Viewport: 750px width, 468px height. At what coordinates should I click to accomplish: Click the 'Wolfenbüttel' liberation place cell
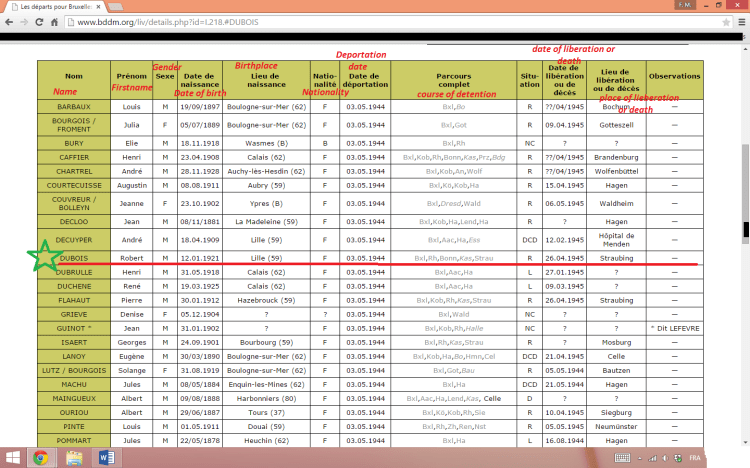616,171
